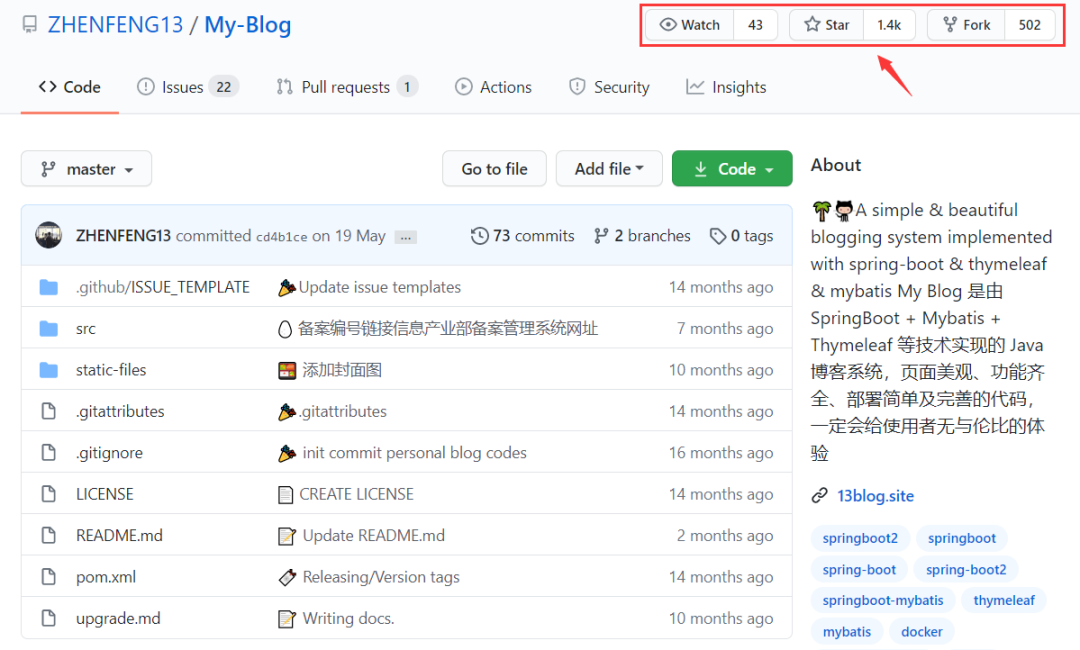Select the springboot topic tag

pos(962,538)
